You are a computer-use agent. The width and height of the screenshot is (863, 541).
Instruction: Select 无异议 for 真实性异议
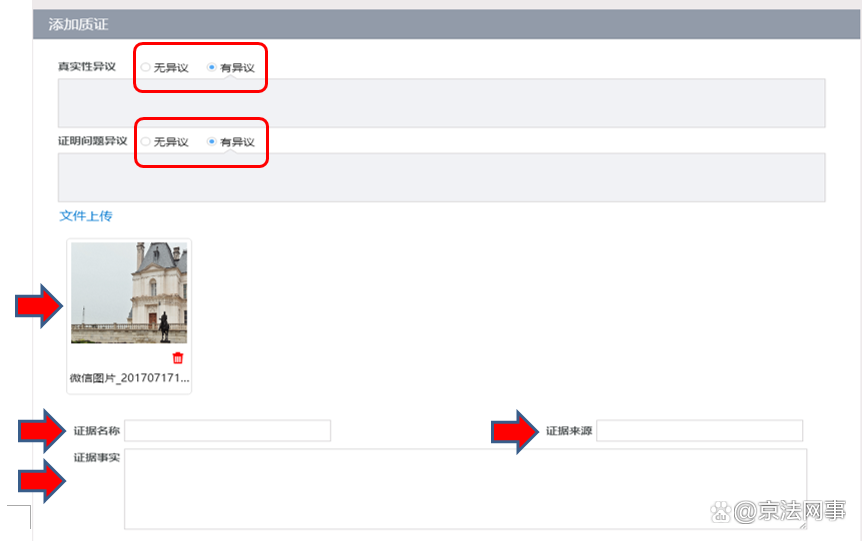click(146, 68)
